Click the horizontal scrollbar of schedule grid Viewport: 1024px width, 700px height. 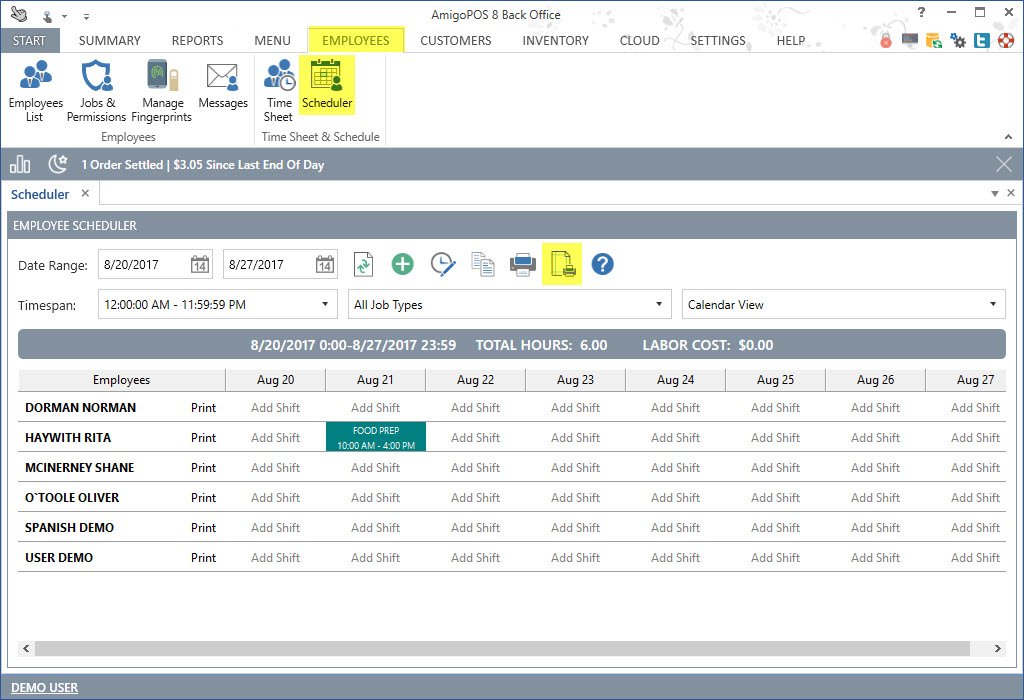tap(500, 649)
